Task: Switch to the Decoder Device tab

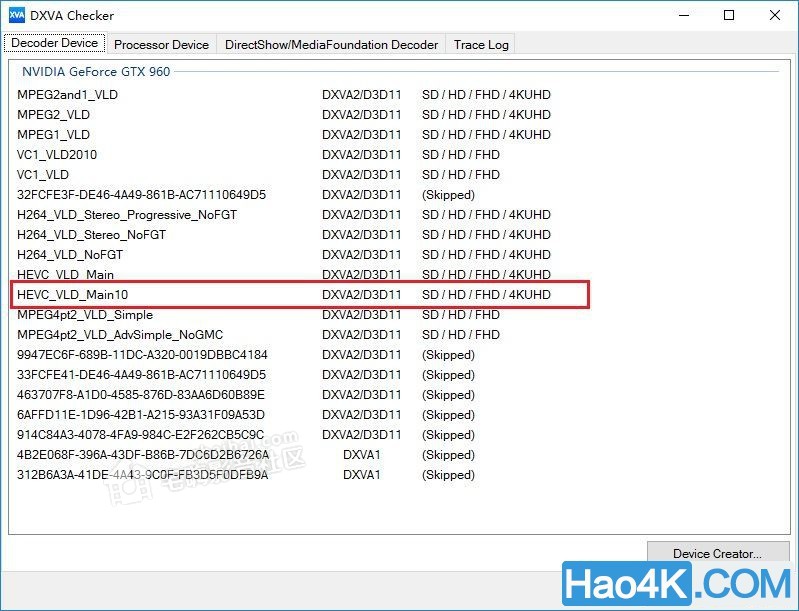Action: (x=55, y=43)
